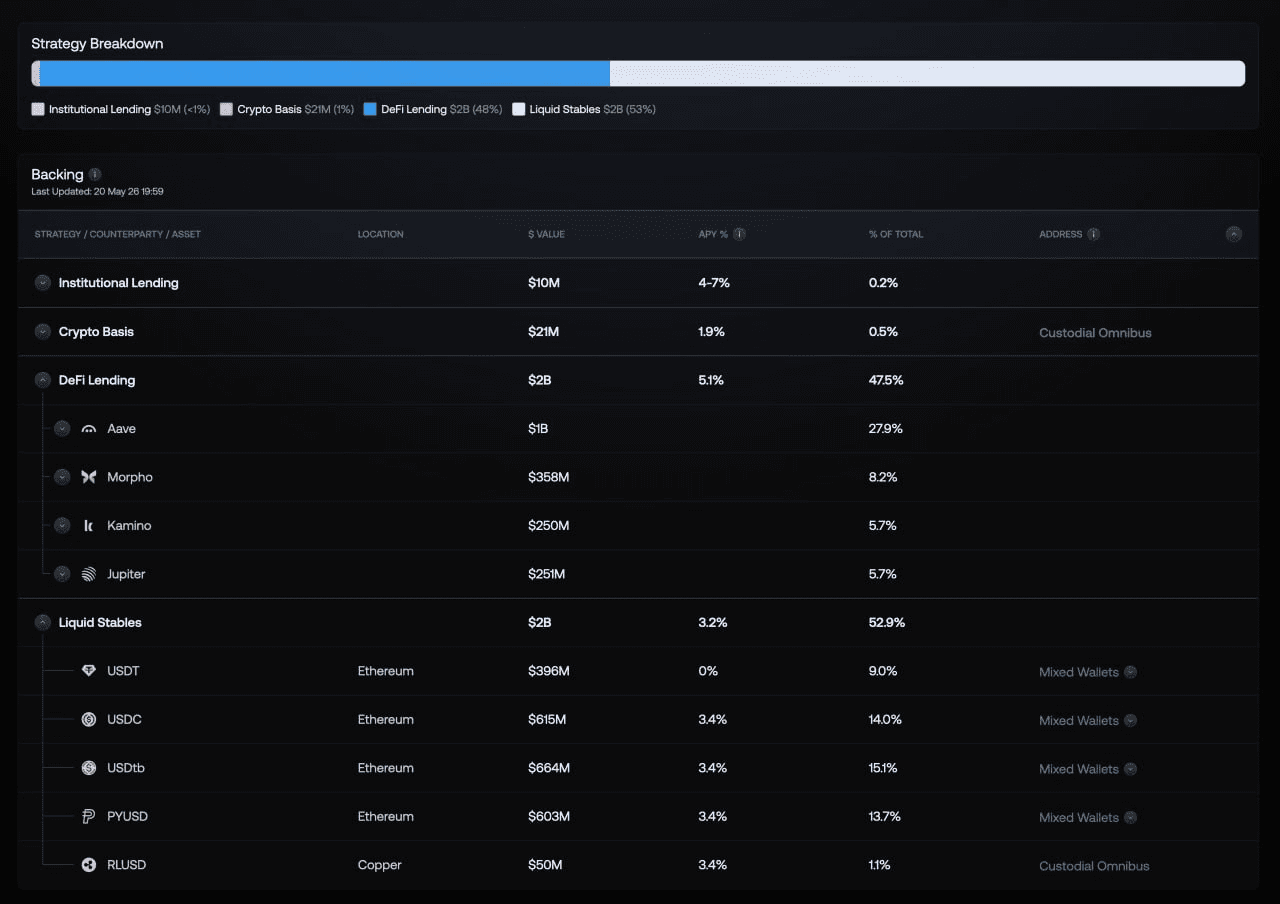
Task: Click the 'Copper' location in RLUSD row
Action: click(380, 865)
